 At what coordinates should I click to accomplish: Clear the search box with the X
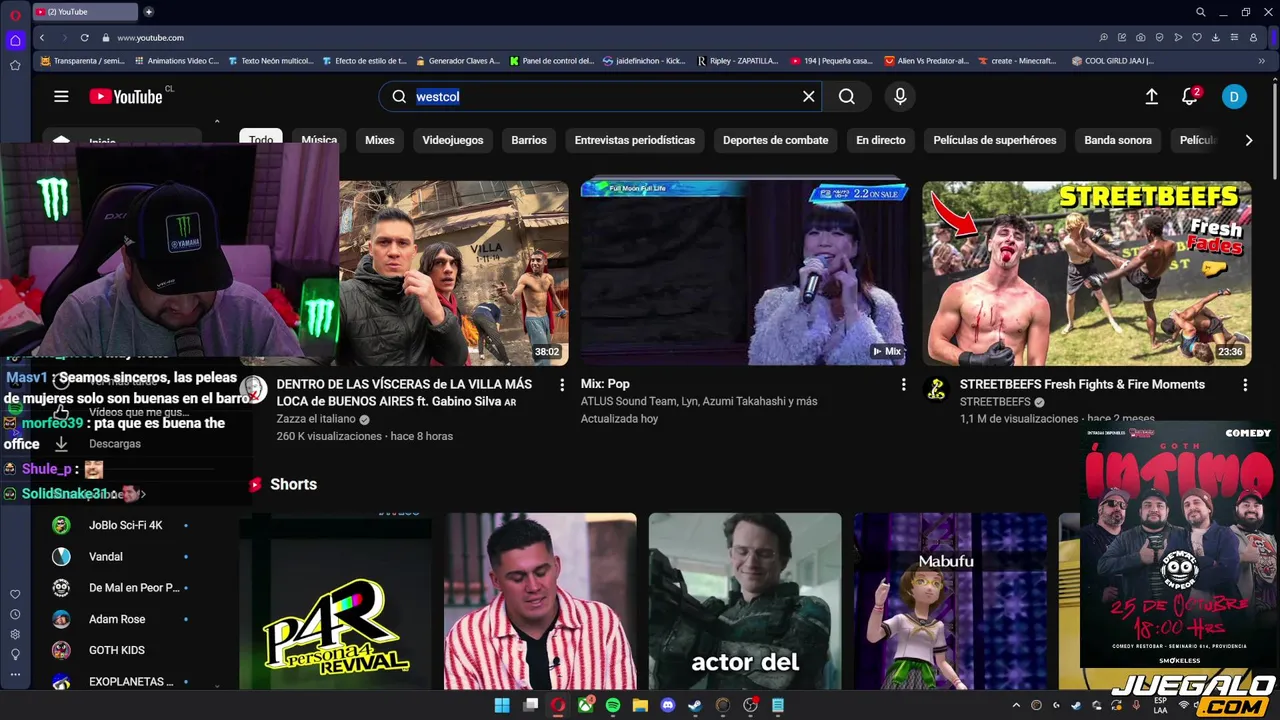809,97
